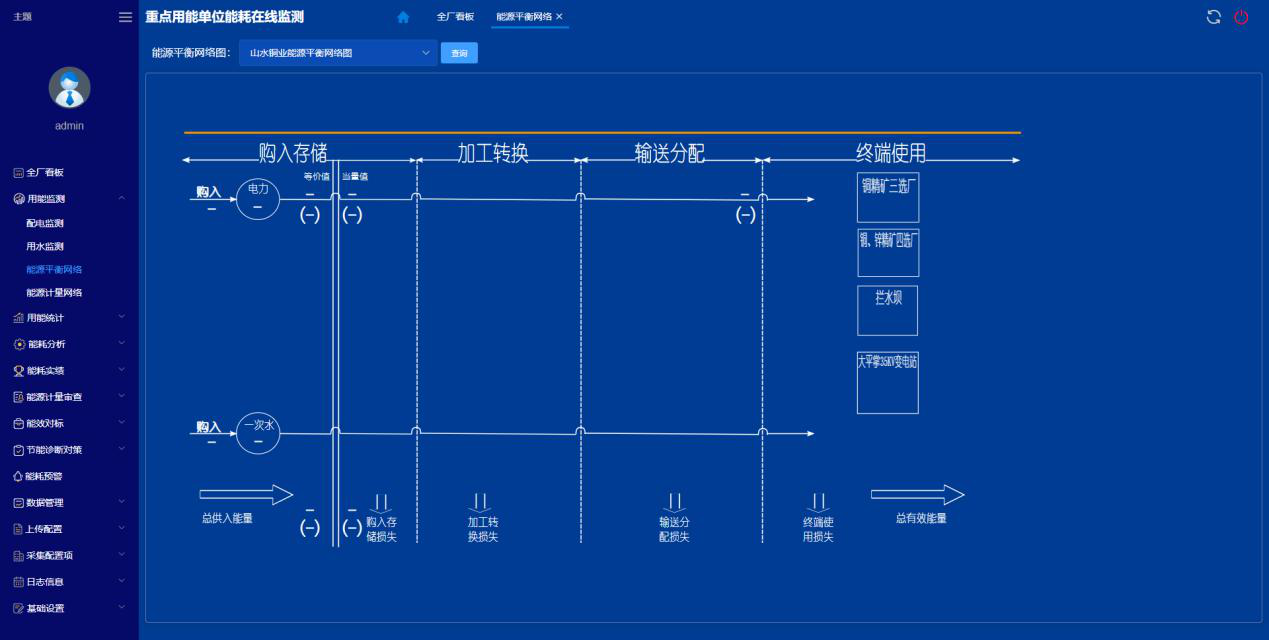The image size is (1269, 640).
Task: Click the 输送分配 stage heading
Action: click(x=670, y=153)
